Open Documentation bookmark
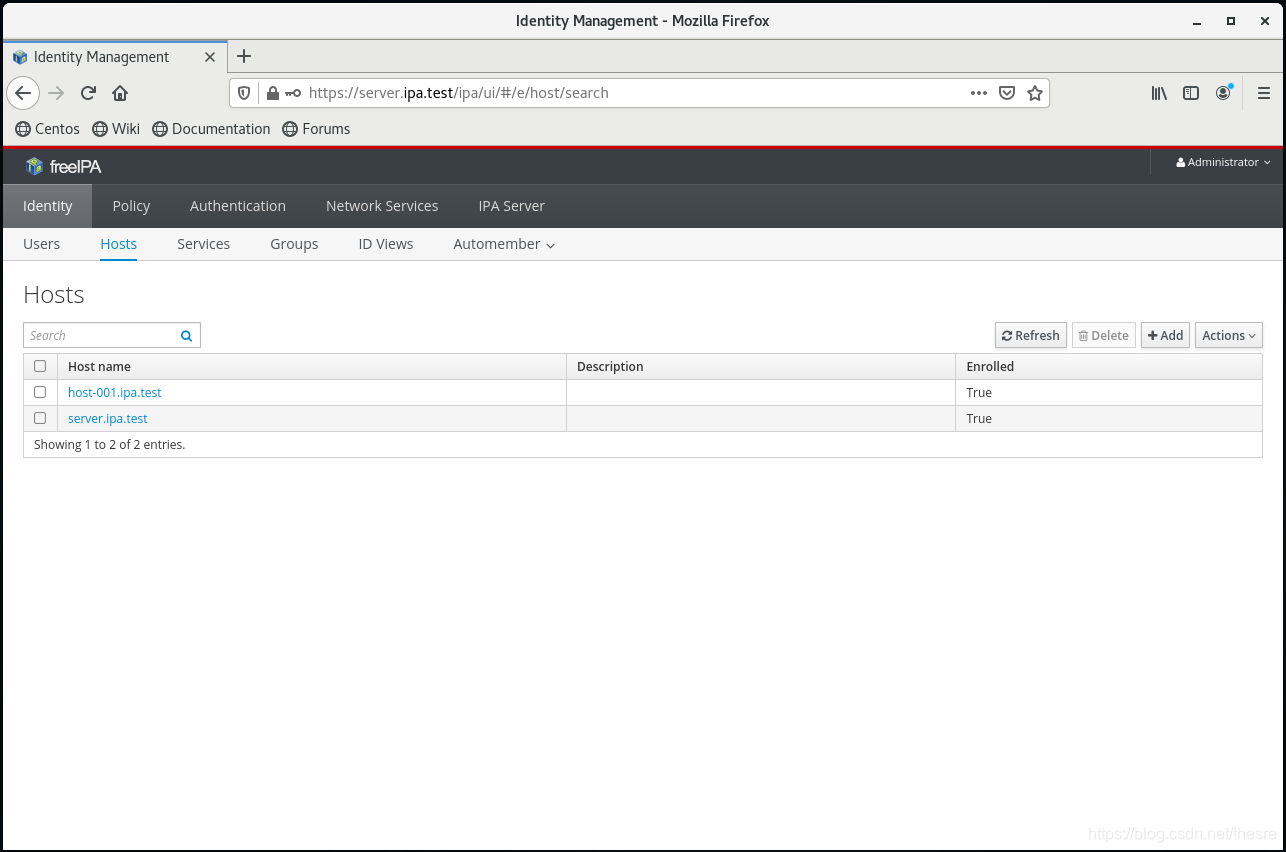This screenshot has width=1286, height=852. [211, 129]
